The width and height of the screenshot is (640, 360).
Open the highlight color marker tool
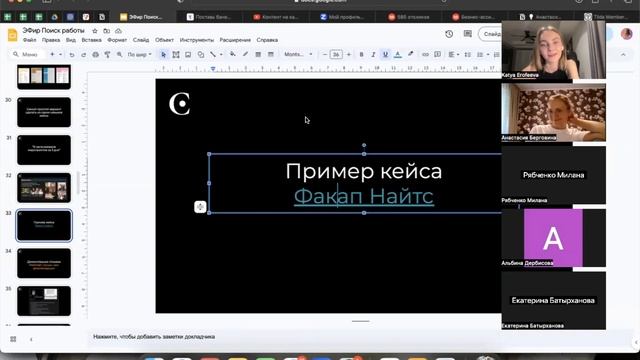point(411,54)
